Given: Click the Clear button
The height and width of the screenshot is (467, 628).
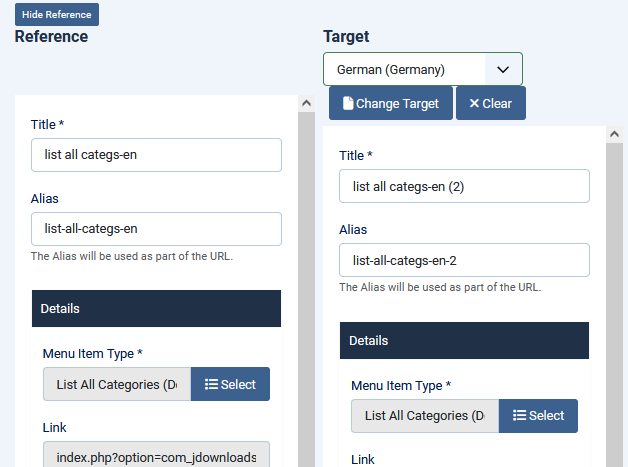Looking at the screenshot, I should 491,103.
